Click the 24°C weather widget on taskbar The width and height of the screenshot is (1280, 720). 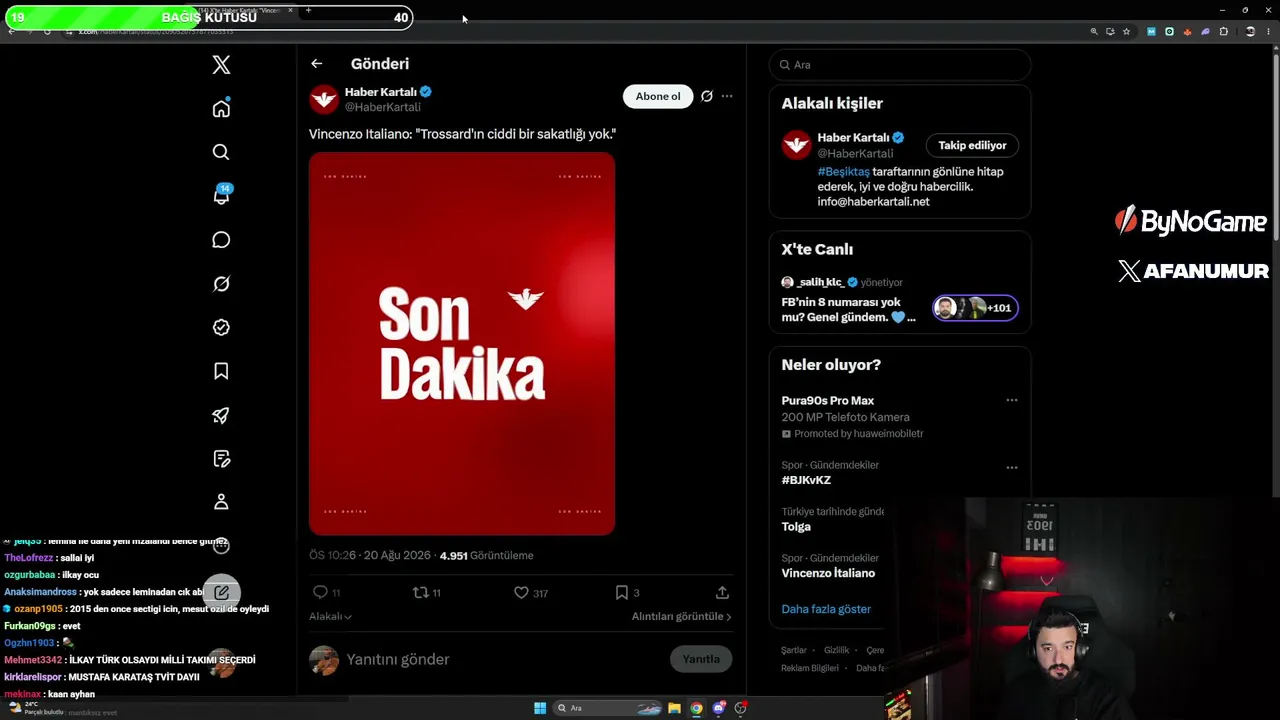coord(36,708)
